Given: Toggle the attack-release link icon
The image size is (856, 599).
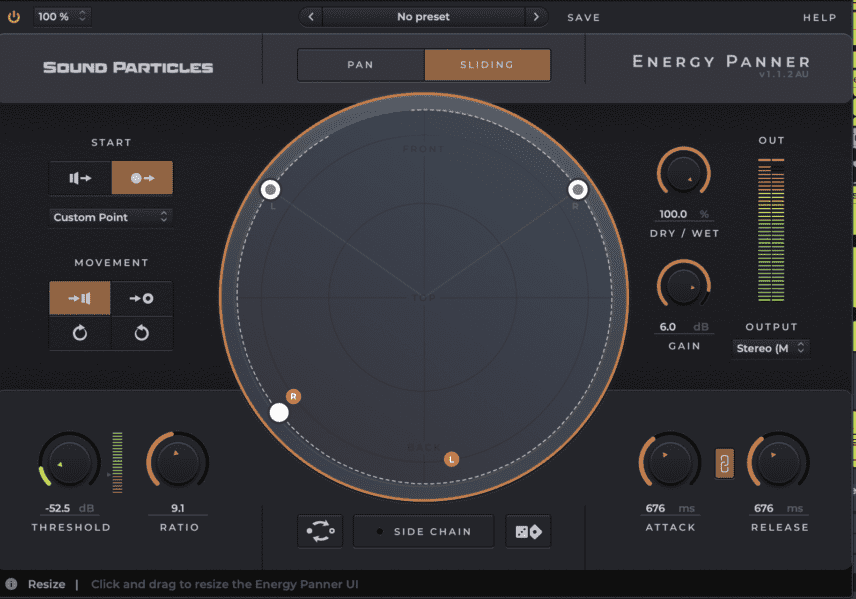Looking at the screenshot, I should 724,464.
